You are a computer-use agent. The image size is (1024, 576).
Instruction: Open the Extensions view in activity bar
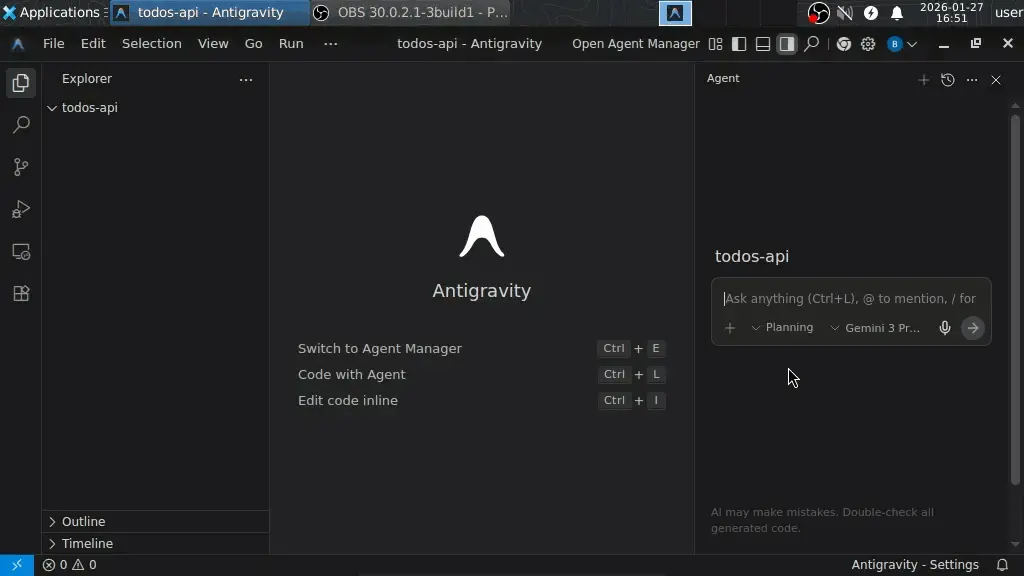21,294
